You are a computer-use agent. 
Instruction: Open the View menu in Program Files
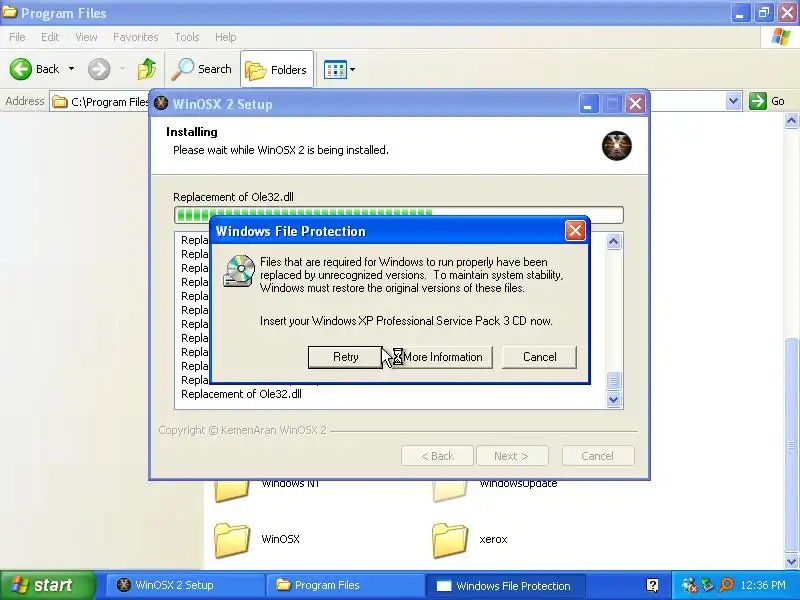[x=86, y=37]
